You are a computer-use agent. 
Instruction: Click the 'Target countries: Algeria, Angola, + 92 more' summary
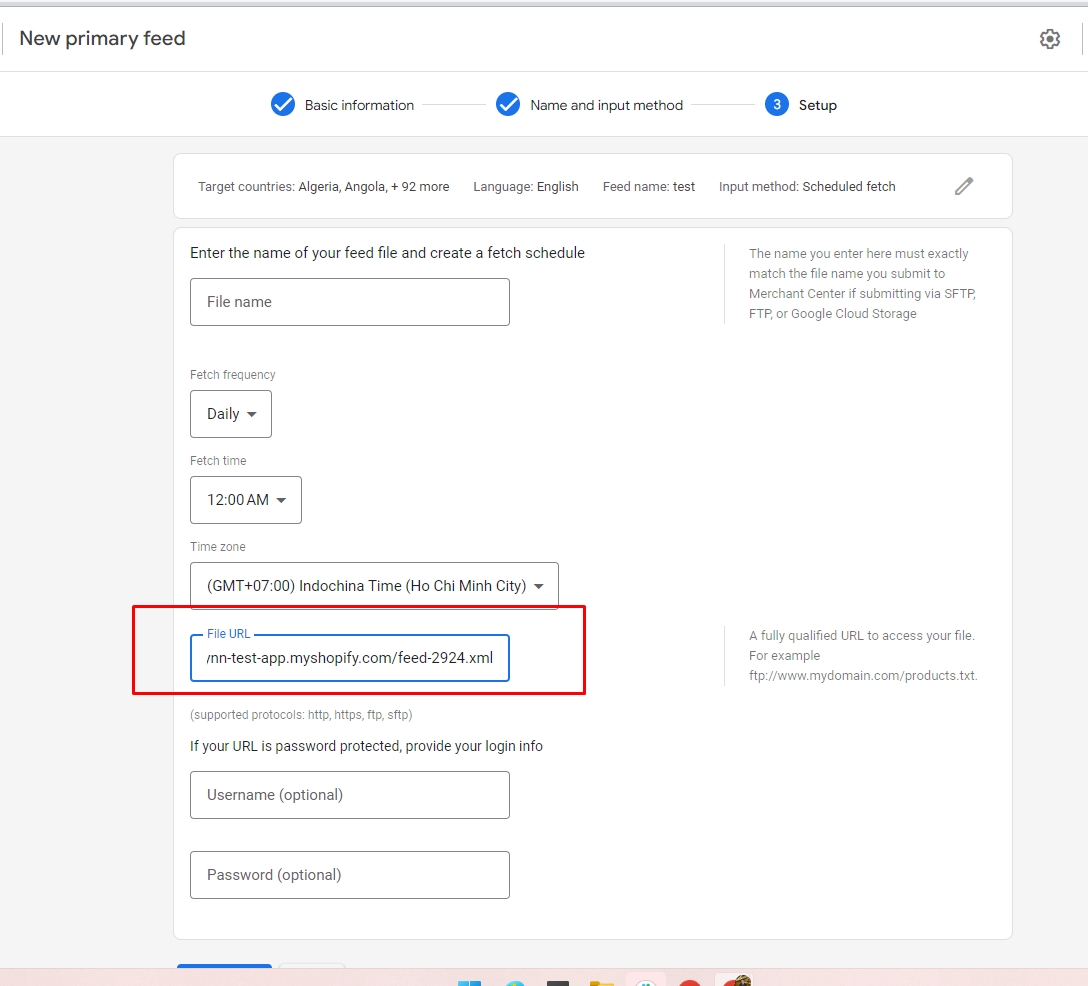coord(323,187)
